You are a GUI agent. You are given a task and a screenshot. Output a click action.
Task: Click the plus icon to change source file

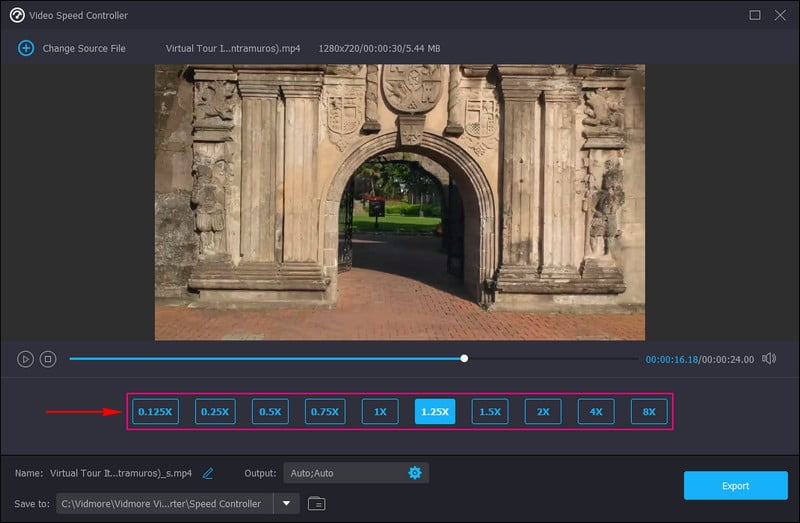click(x=26, y=48)
